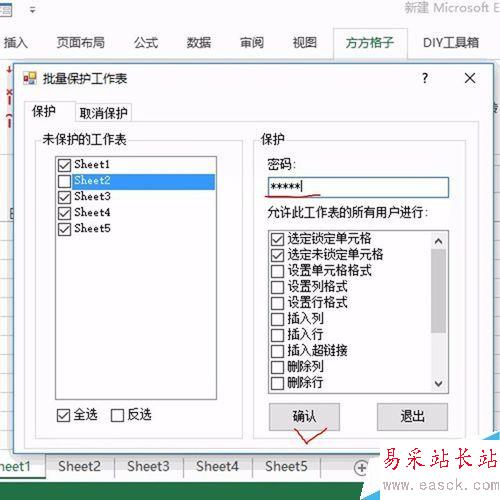The height and width of the screenshot is (500, 500).
Task: Select Sheet5 label in unprotected list
Action: tap(92, 228)
